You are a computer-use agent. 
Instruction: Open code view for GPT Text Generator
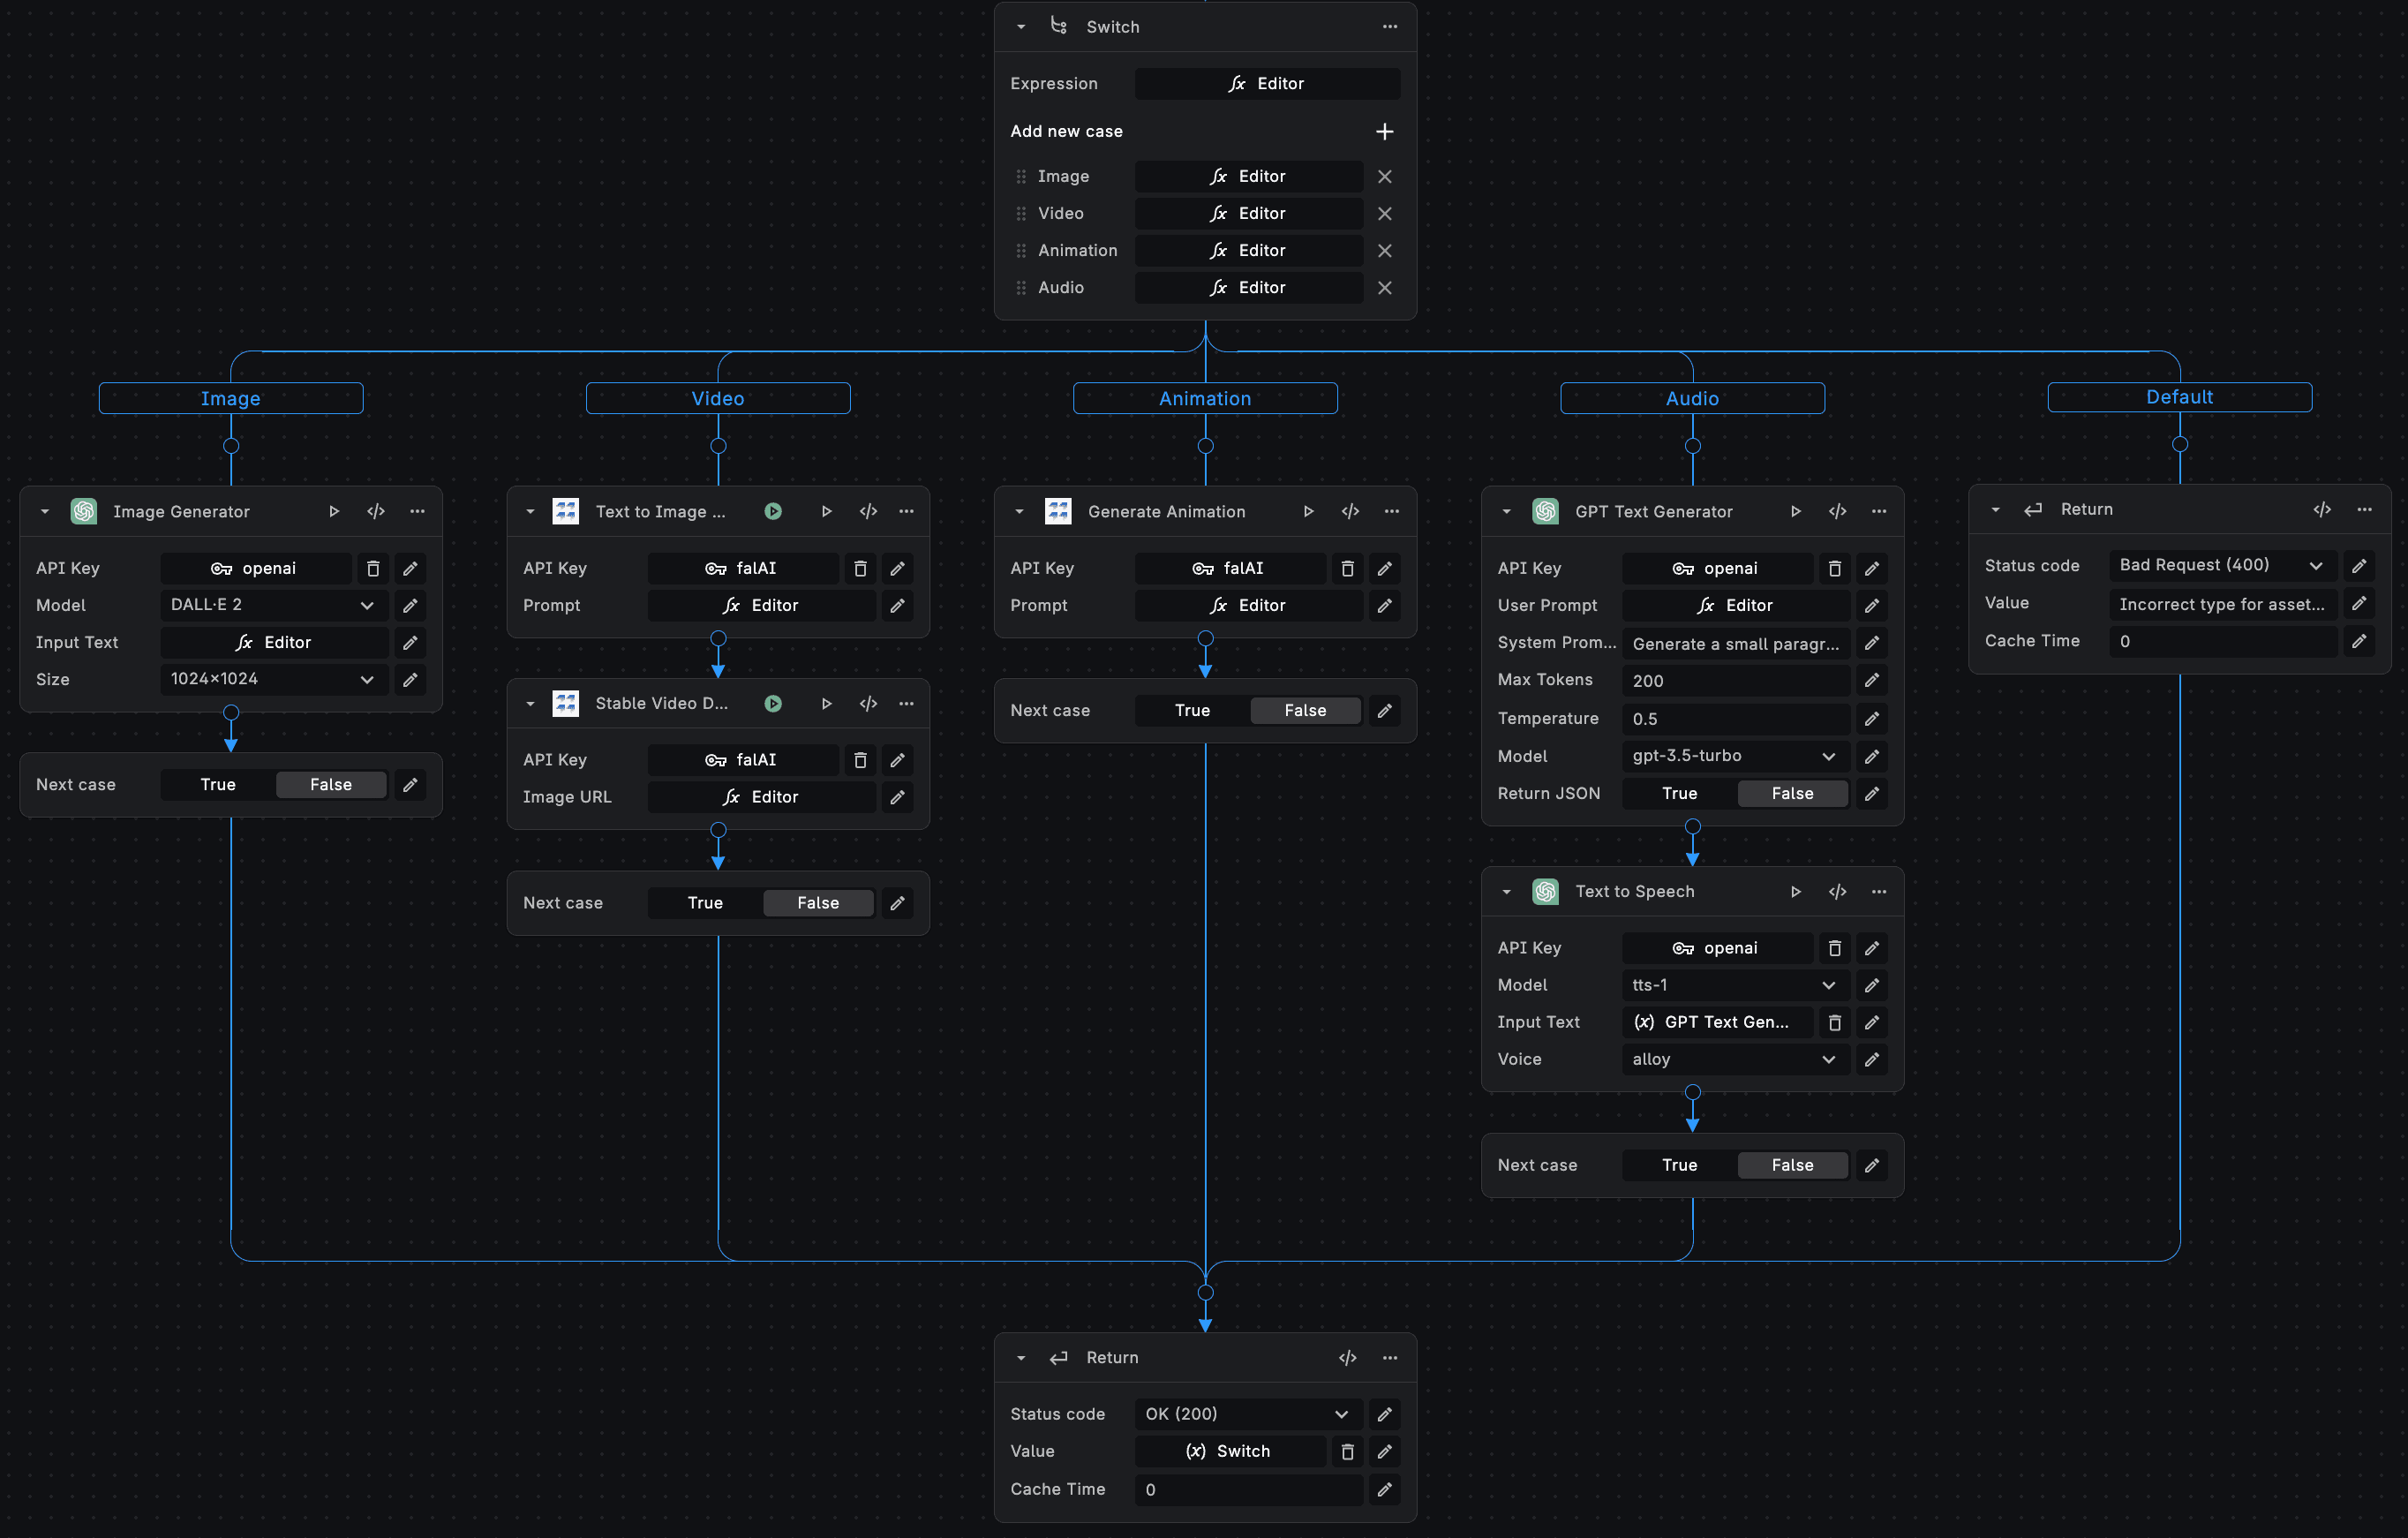(1837, 511)
